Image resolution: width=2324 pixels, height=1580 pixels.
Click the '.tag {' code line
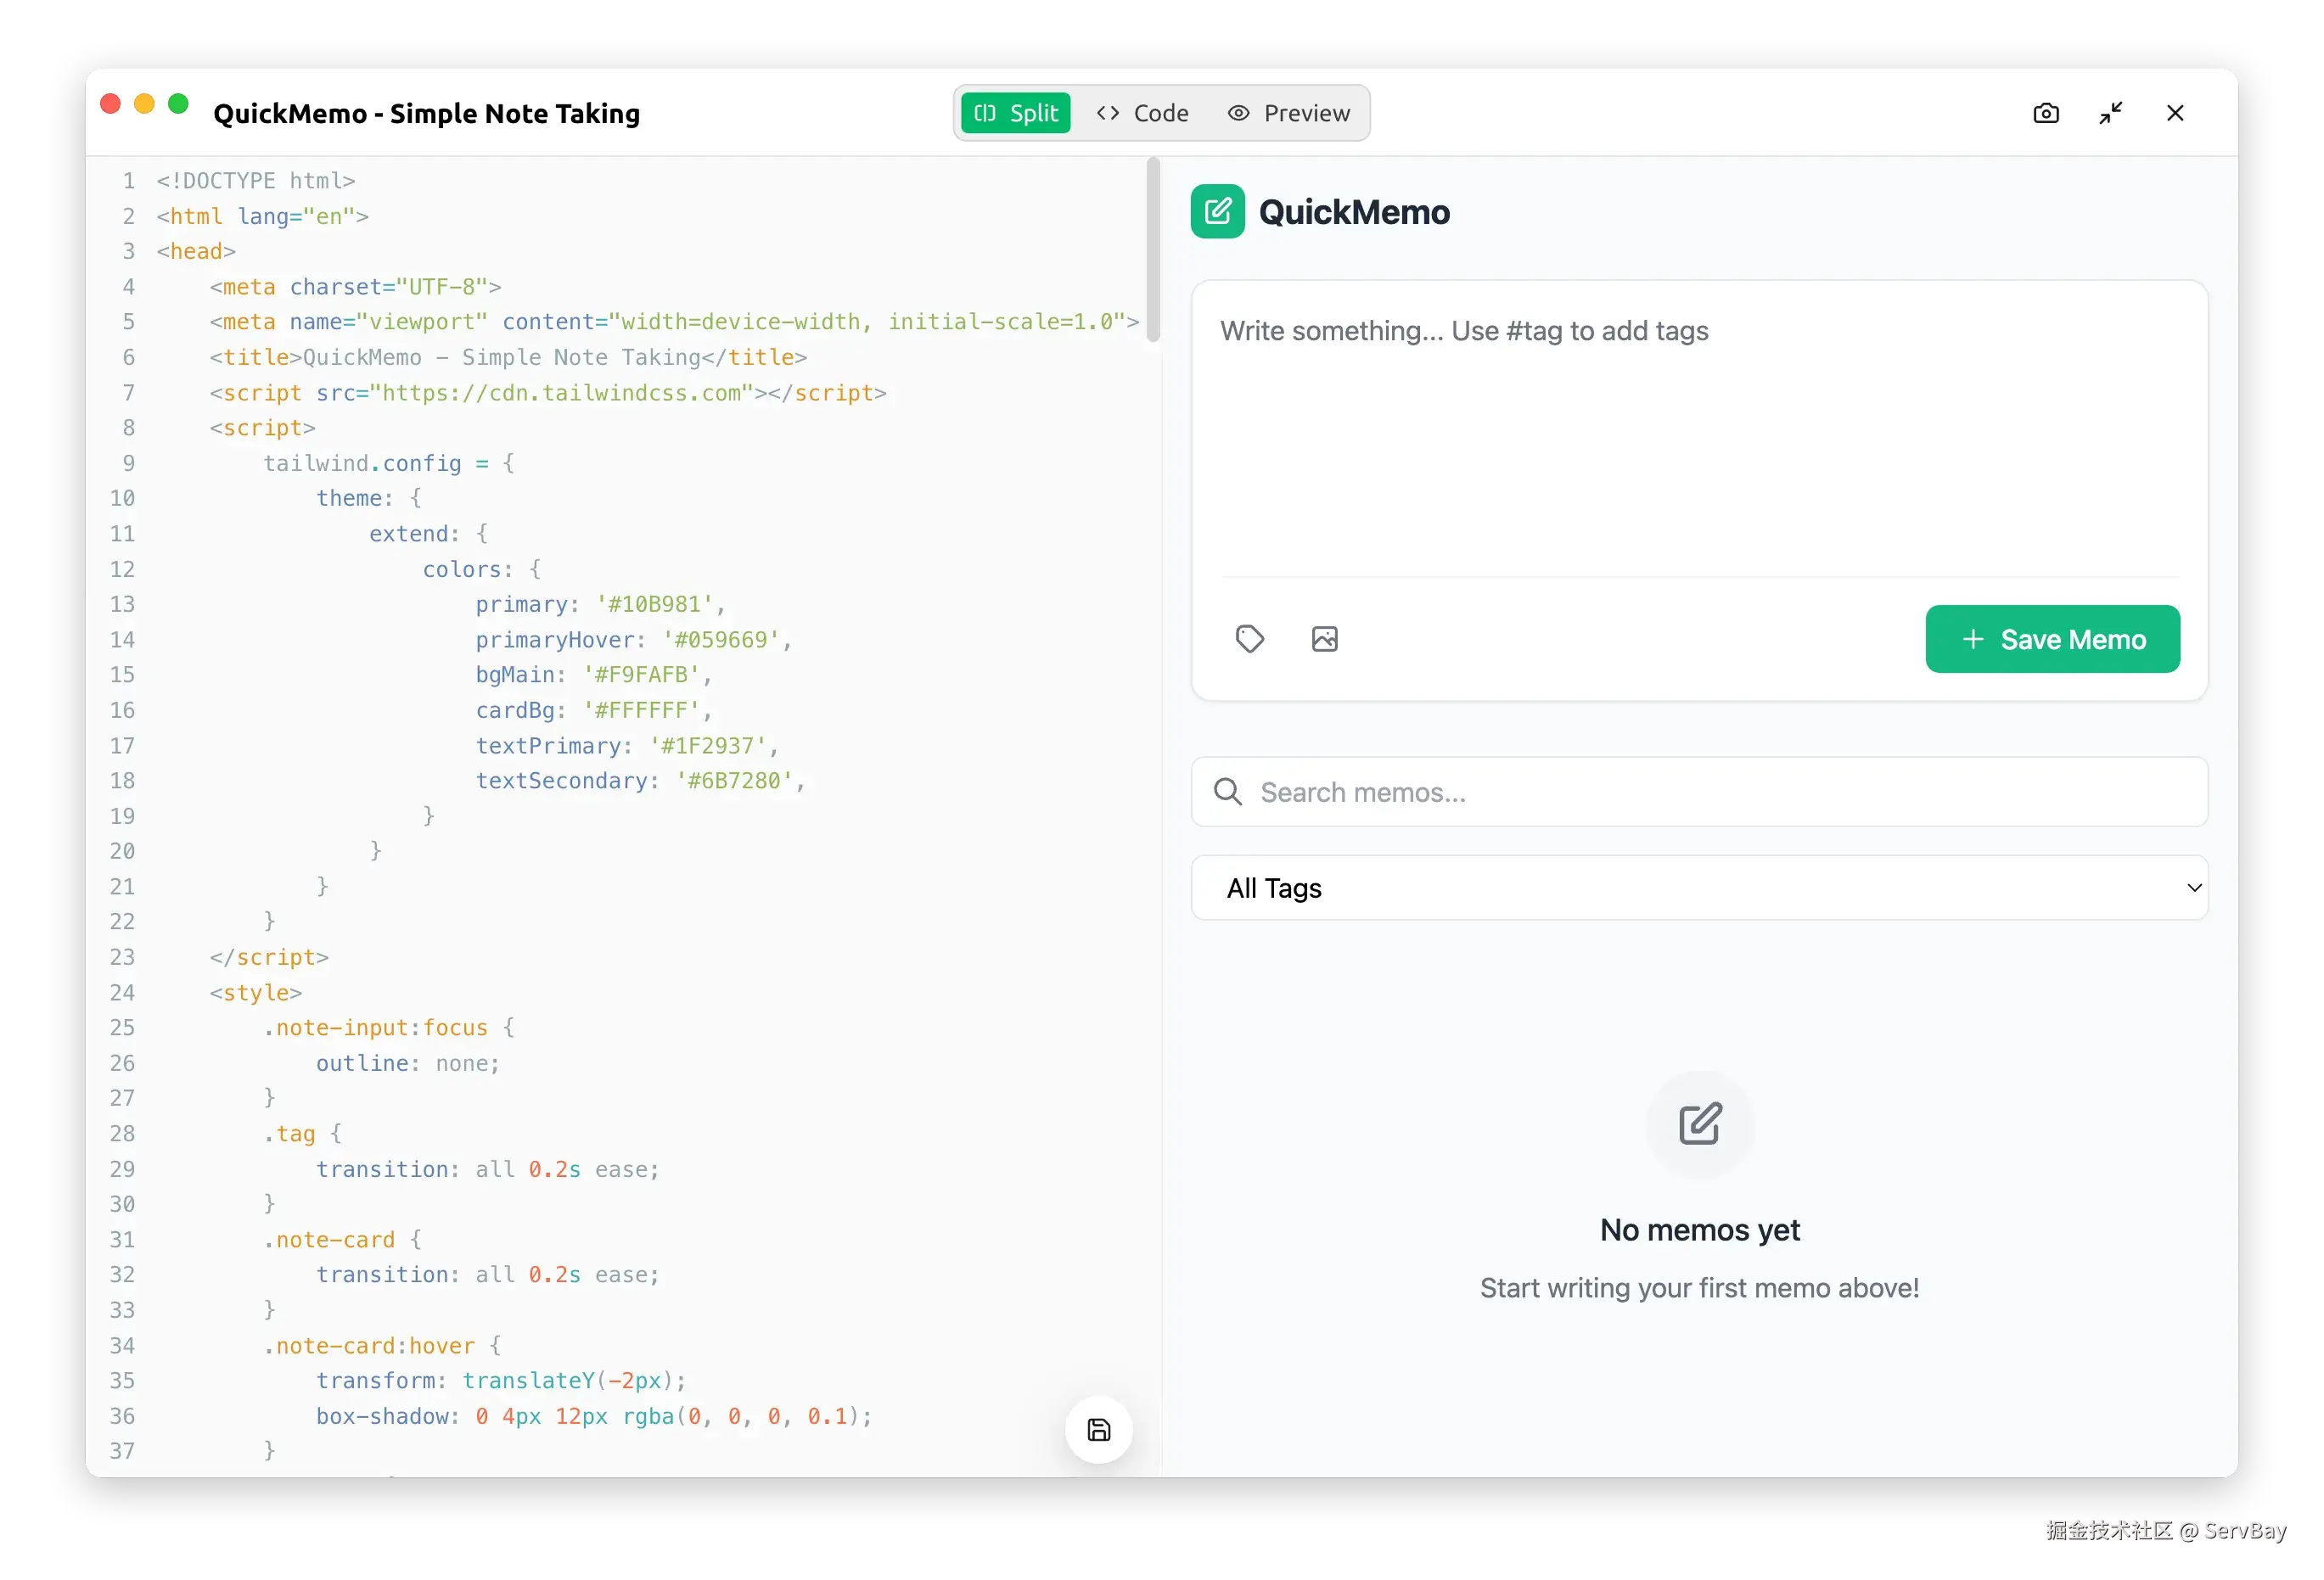tap(302, 1134)
